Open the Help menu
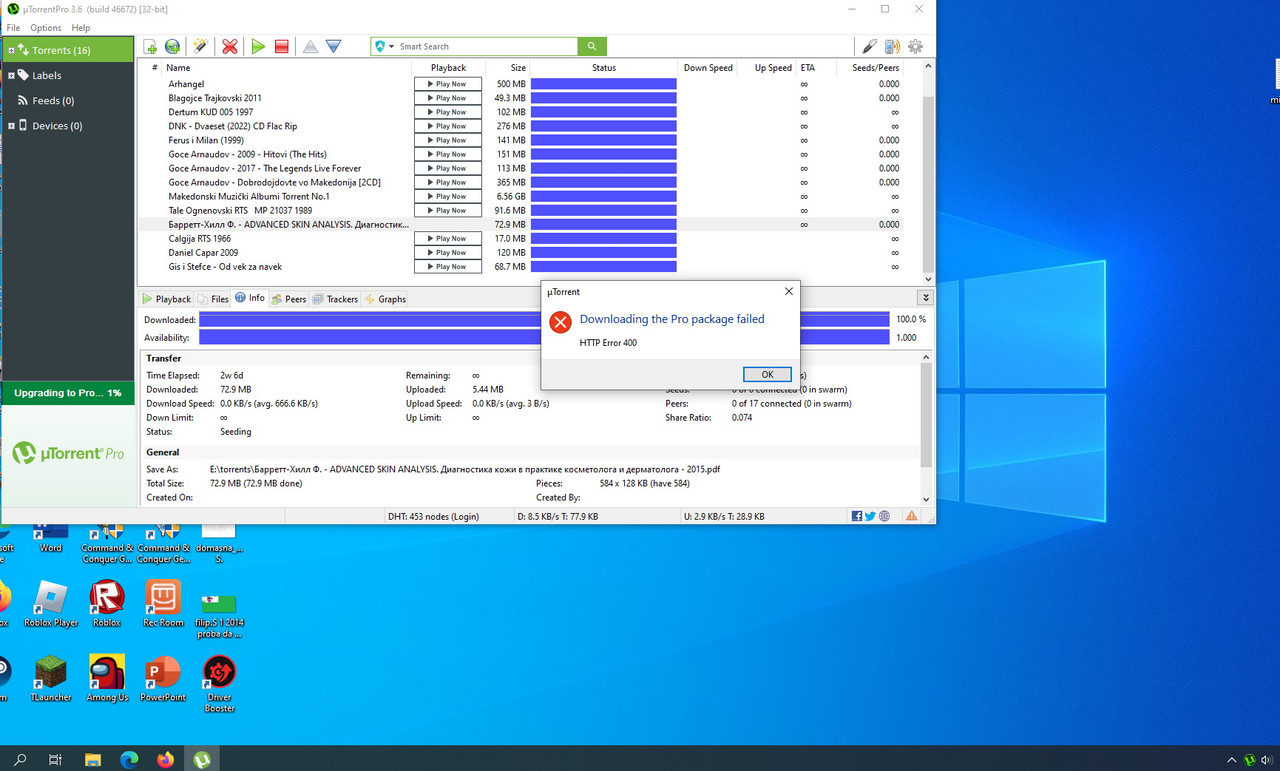The height and width of the screenshot is (771, 1280). tap(81, 28)
